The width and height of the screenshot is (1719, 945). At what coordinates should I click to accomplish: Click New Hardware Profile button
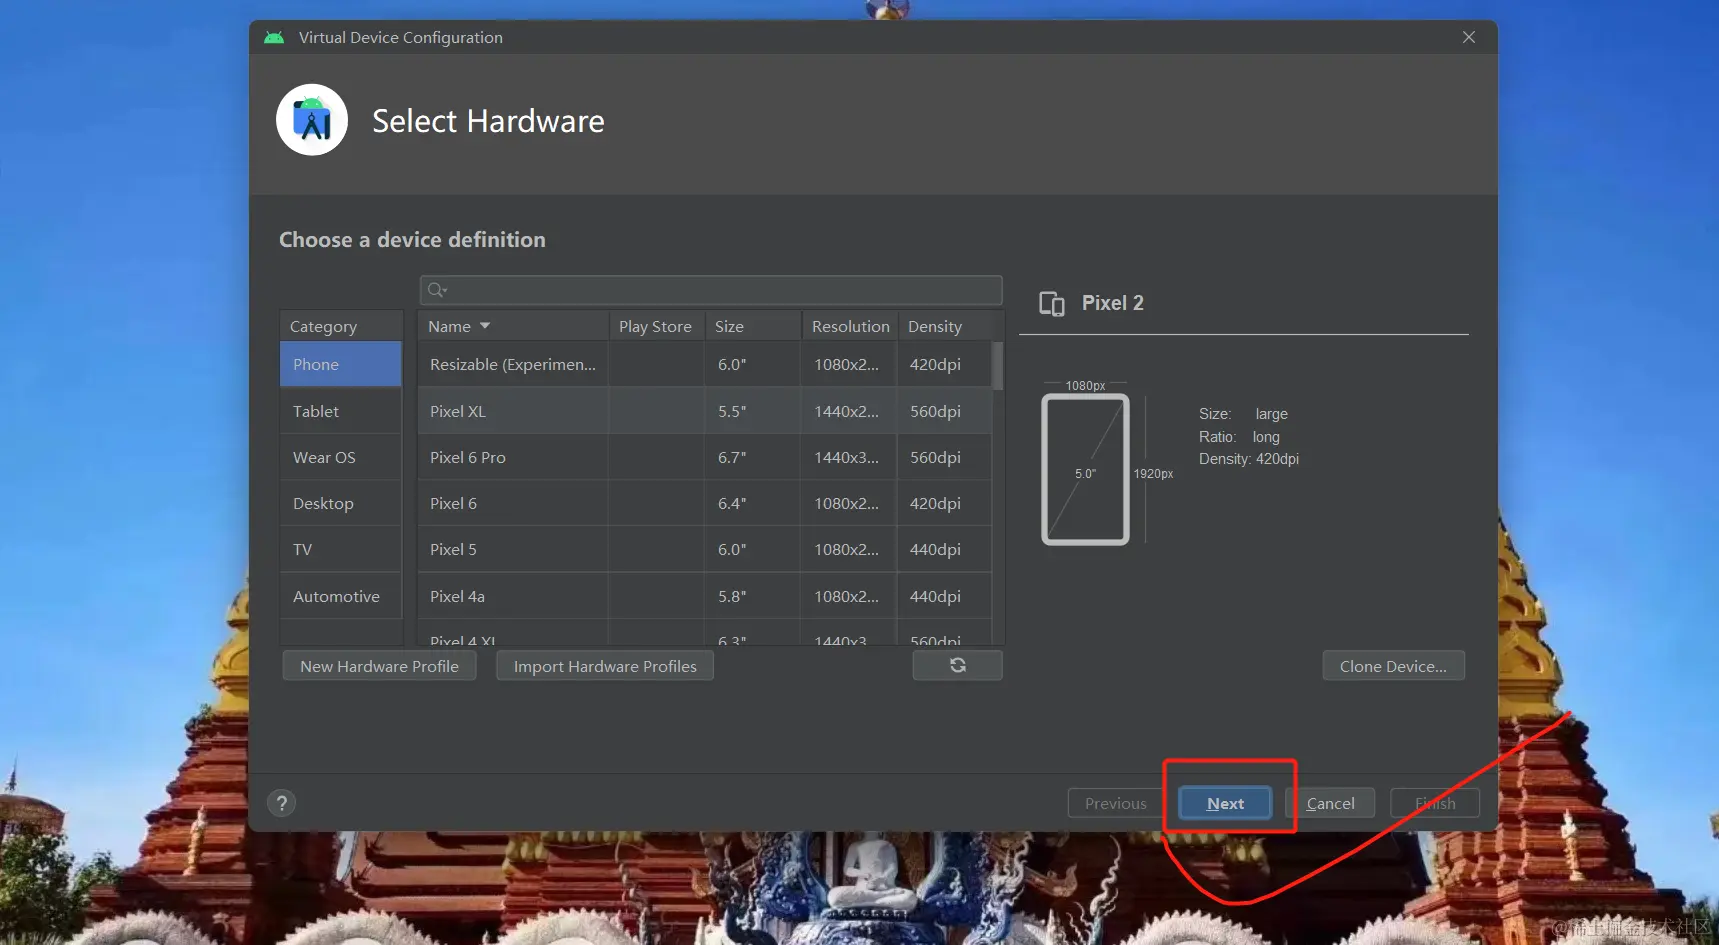(x=380, y=666)
